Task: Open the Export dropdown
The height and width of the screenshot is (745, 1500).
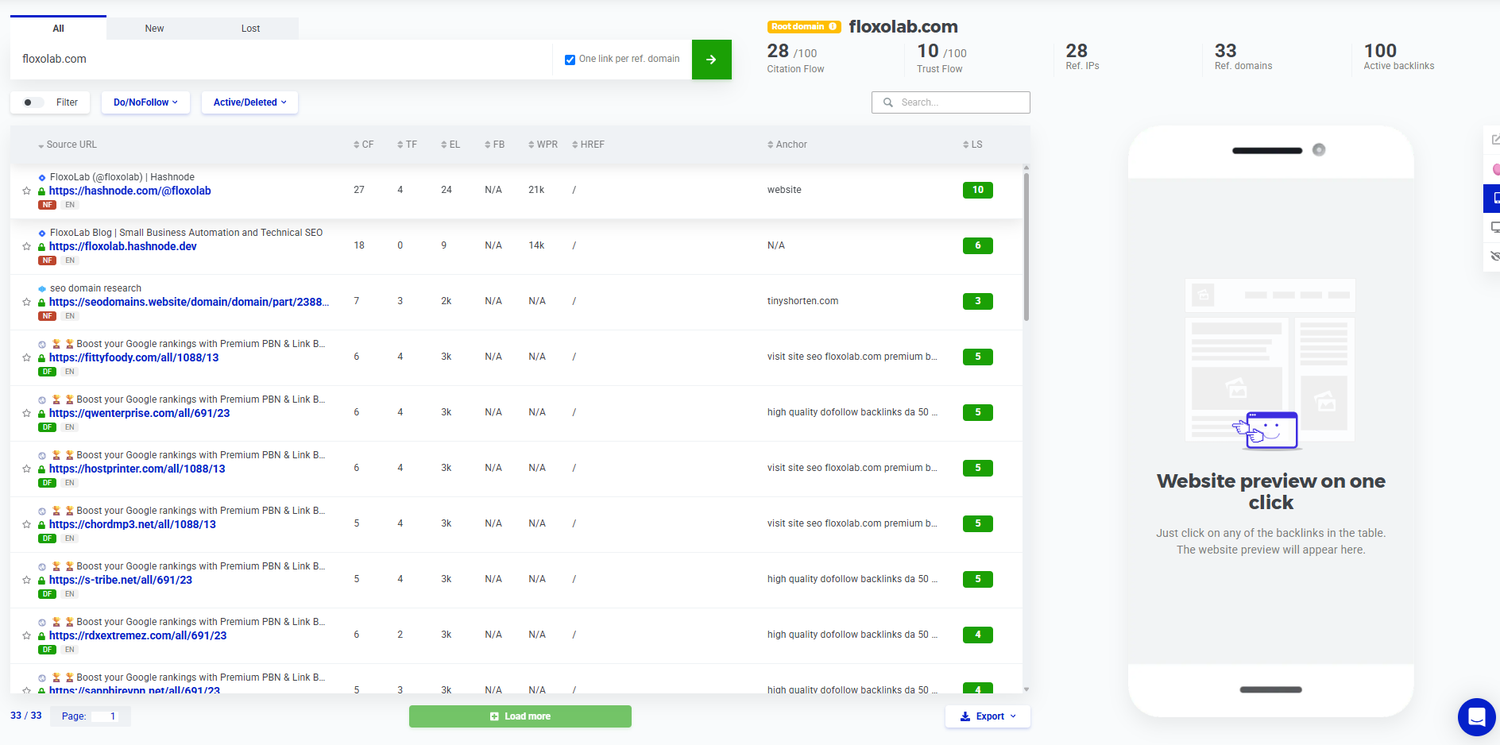Action: coord(987,716)
